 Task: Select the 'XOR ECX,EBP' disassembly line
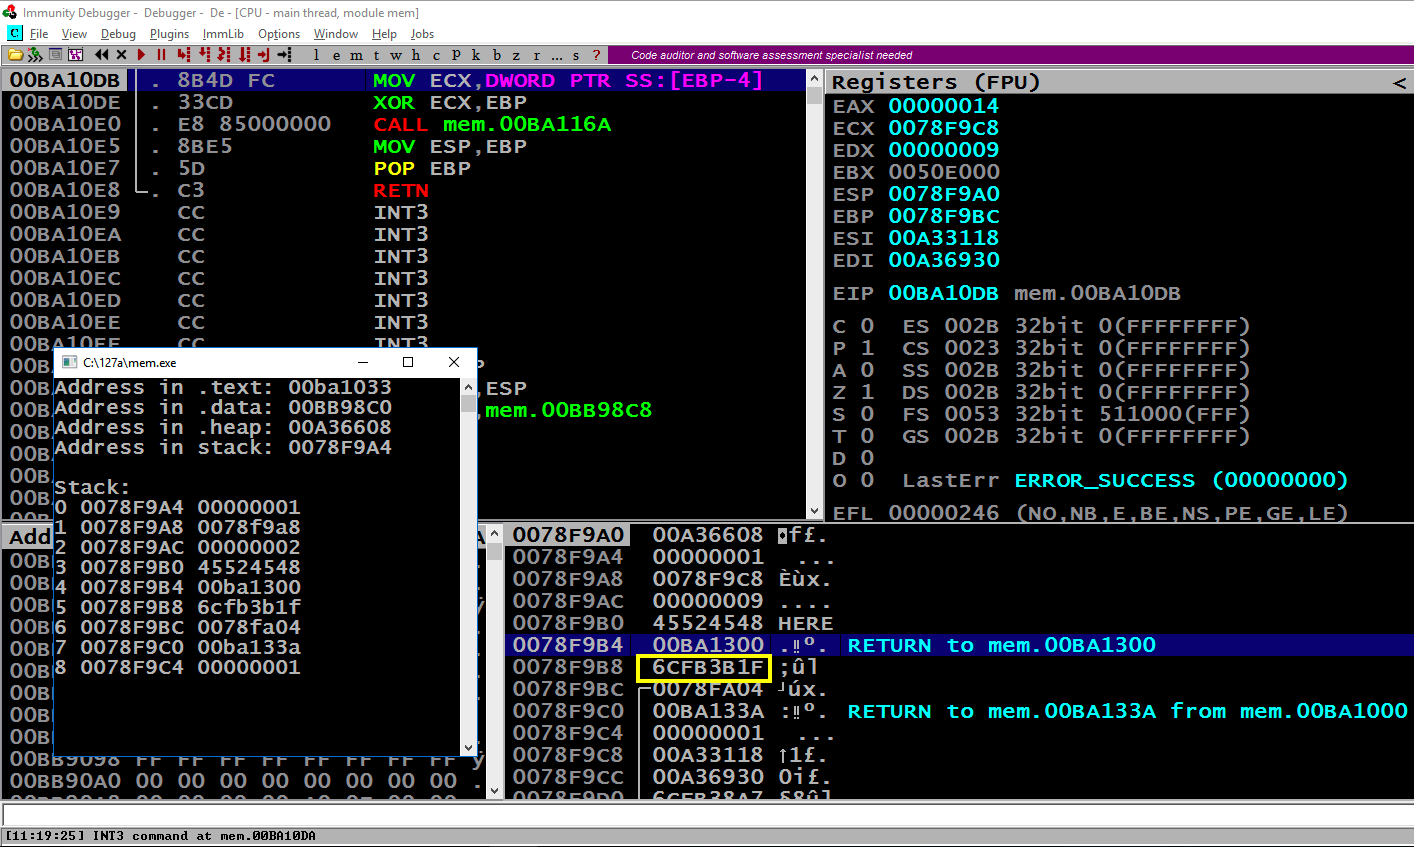point(404,103)
